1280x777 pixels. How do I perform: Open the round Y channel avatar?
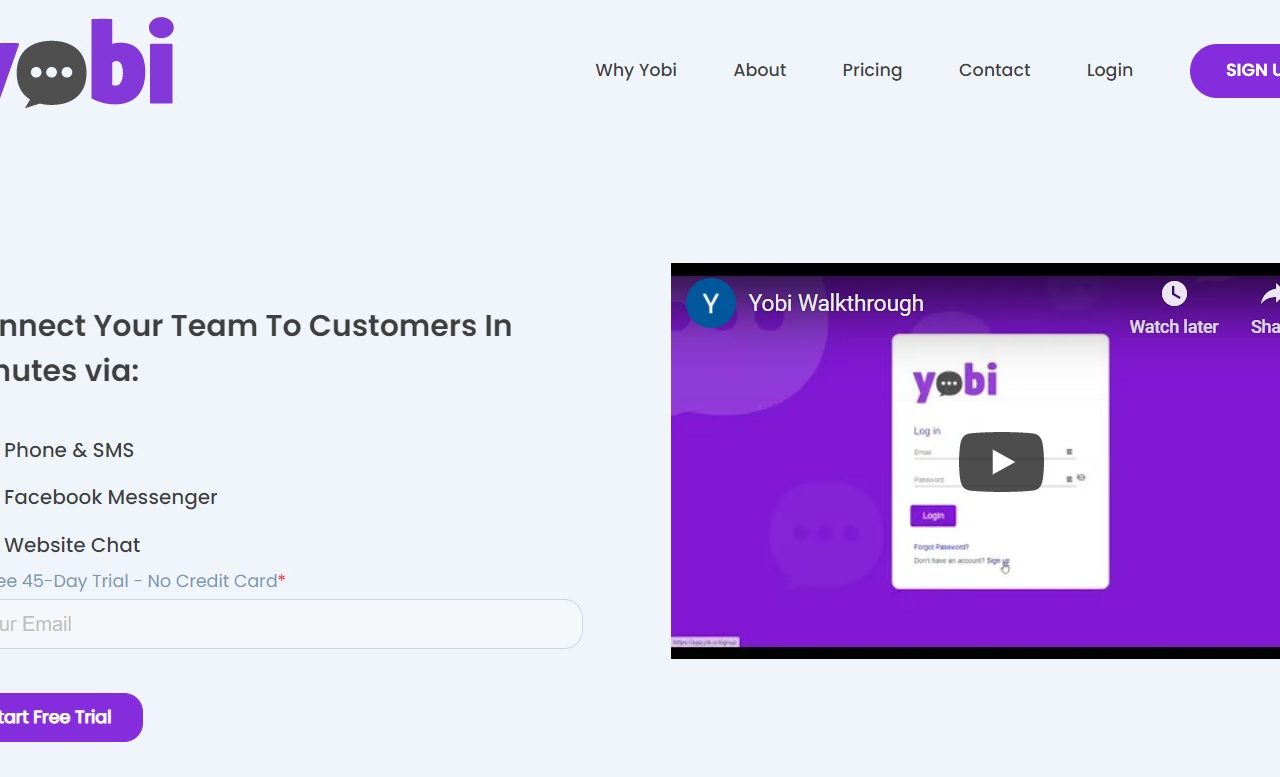(710, 304)
